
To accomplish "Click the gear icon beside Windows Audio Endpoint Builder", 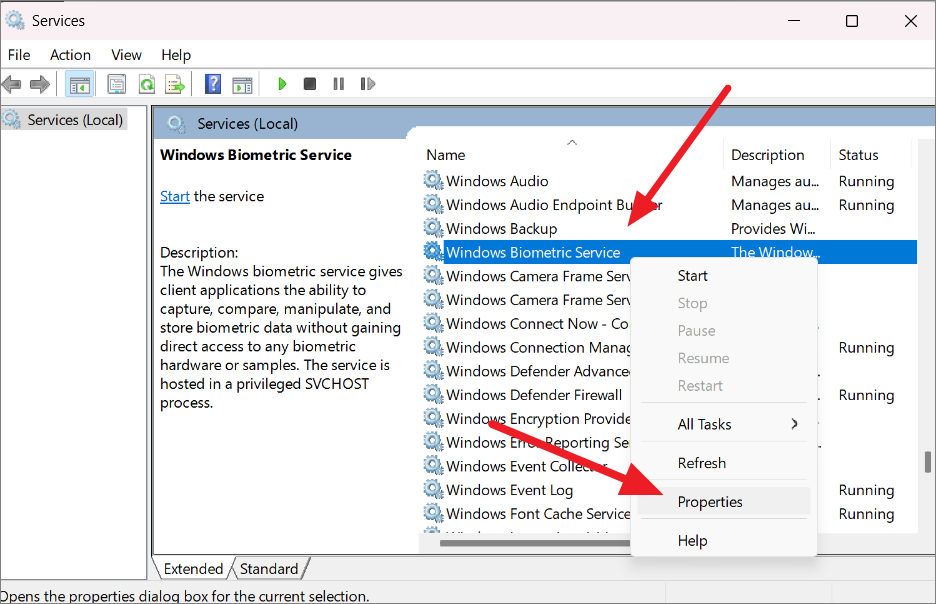I will tap(433, 204).
